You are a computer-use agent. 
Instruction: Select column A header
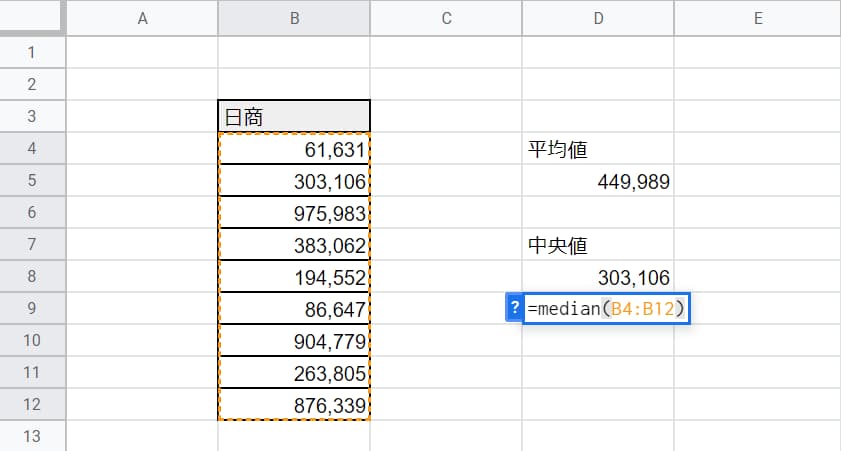point(142,18)
